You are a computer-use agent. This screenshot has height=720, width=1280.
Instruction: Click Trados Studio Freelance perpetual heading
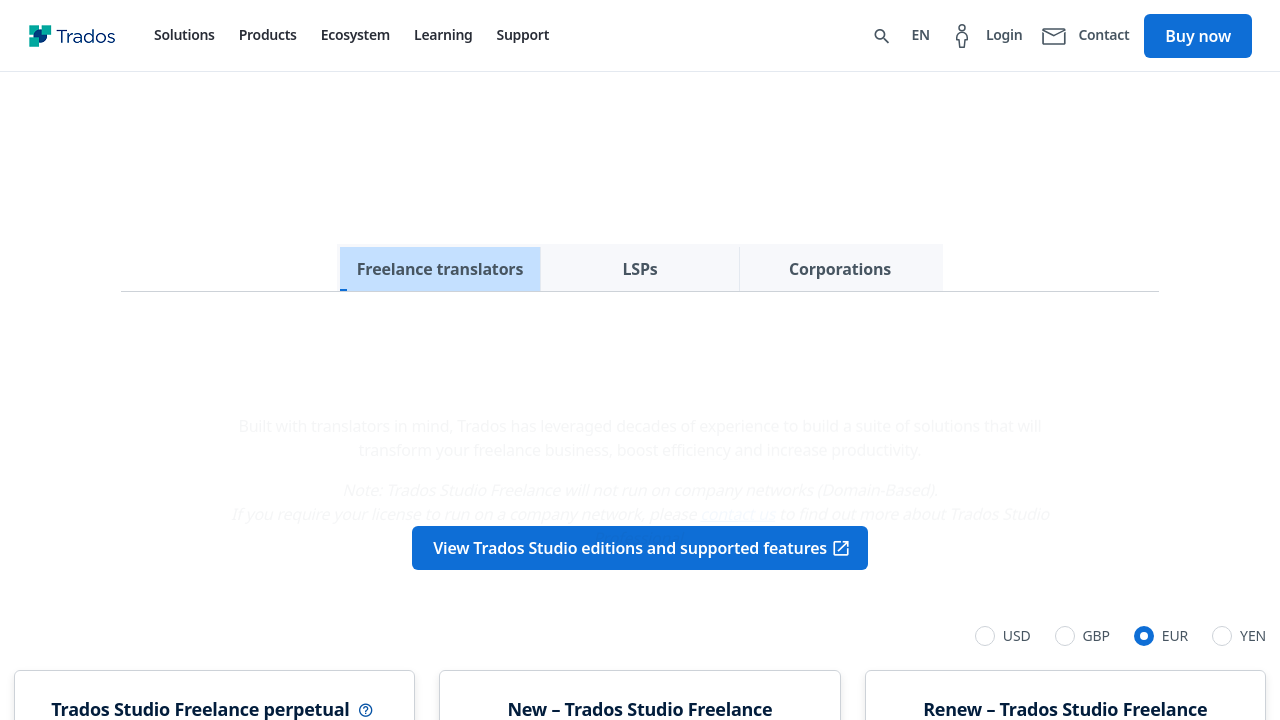click(200, 709)
